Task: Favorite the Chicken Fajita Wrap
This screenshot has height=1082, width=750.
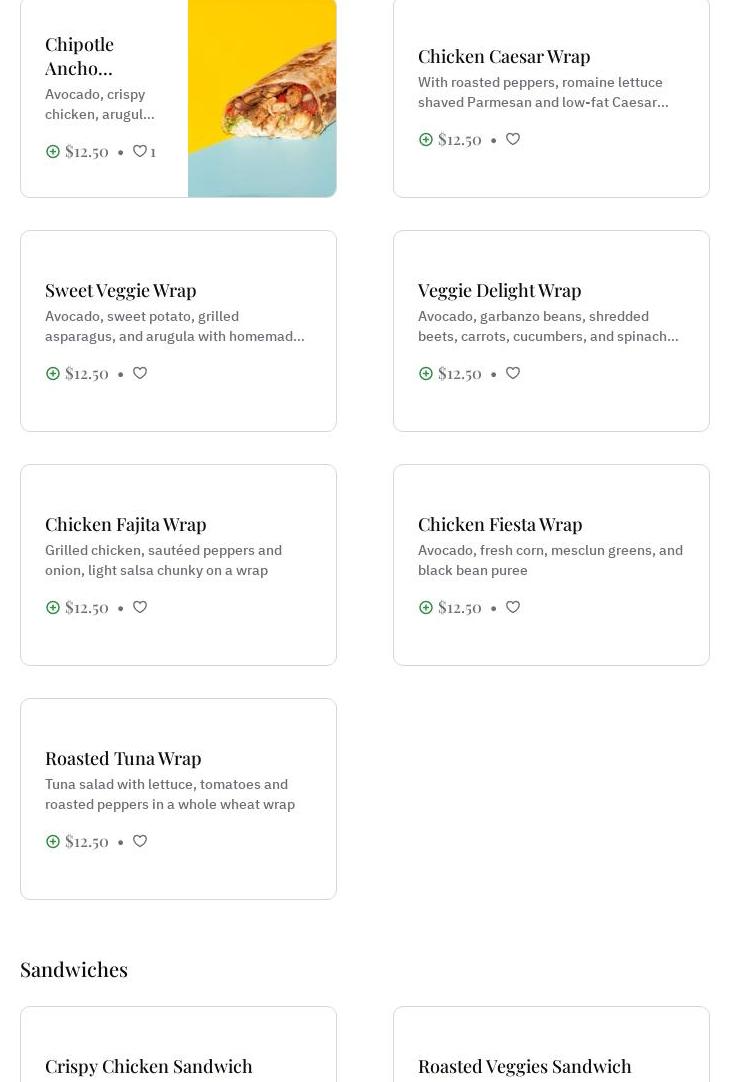Action: 140,607
